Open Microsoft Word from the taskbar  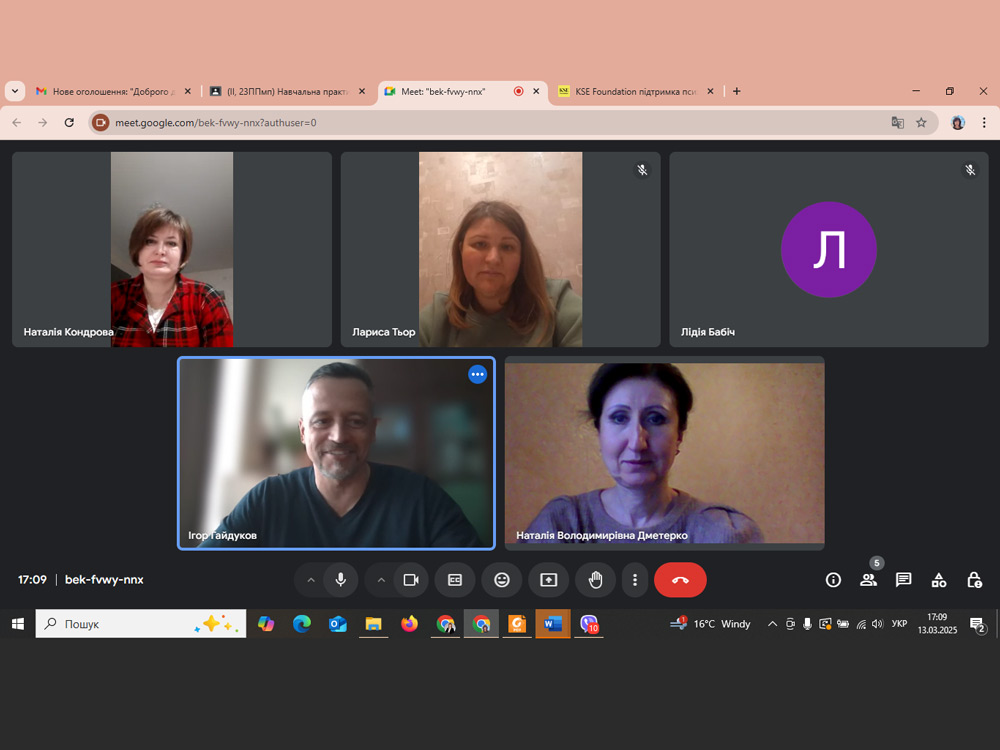pyautogui.click(x=553, y=624)
